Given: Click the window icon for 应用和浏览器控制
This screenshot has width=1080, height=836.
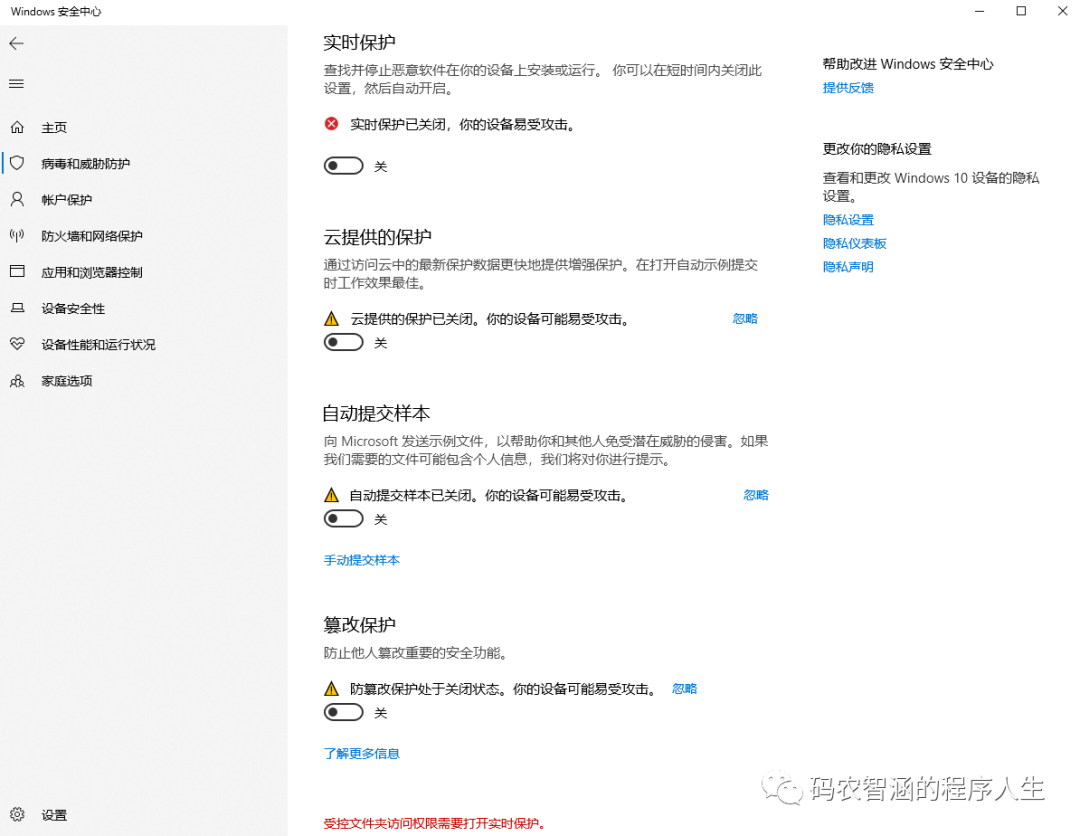Looking at the screenshot, I should pos(17,271).
